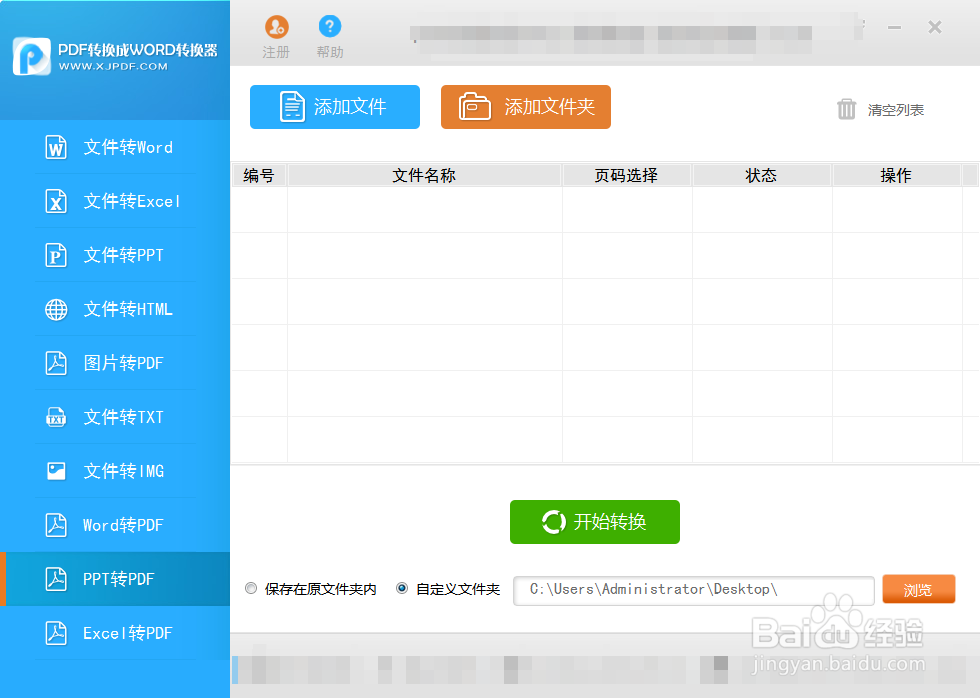
Task: Switch to 文件转IMG mode
Action: [115, 471]
